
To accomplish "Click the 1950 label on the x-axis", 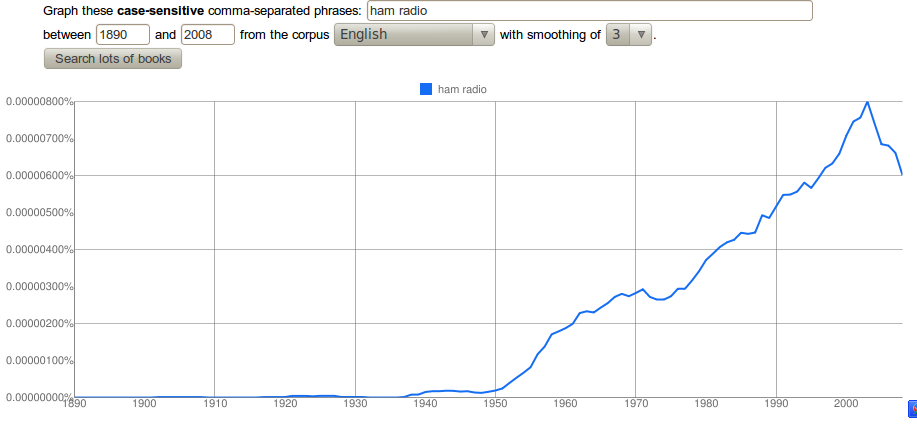I will [496, 403].
